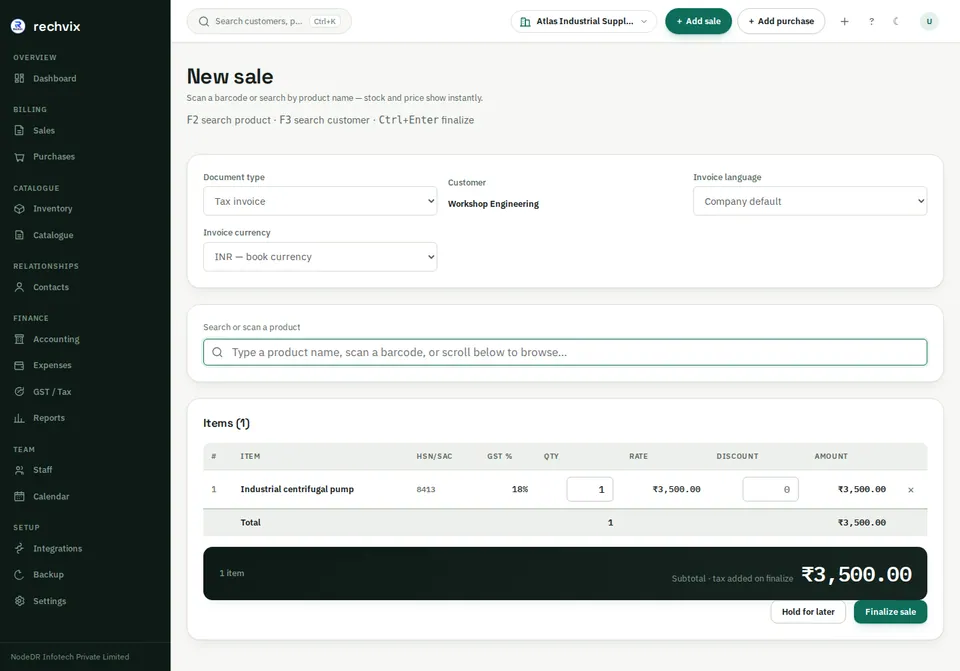Click the Add sale button
960x671 pixels.
click(x=698, y=21)
